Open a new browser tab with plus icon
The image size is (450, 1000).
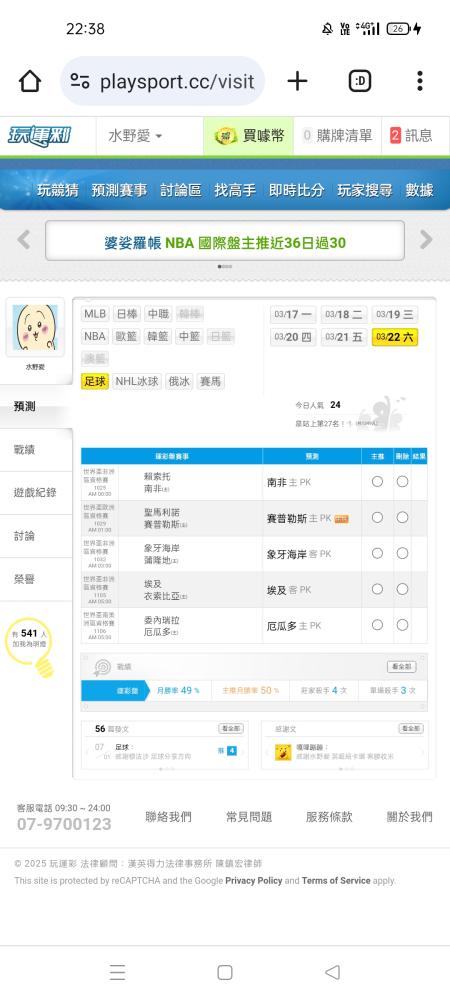(x=297, y=81)
